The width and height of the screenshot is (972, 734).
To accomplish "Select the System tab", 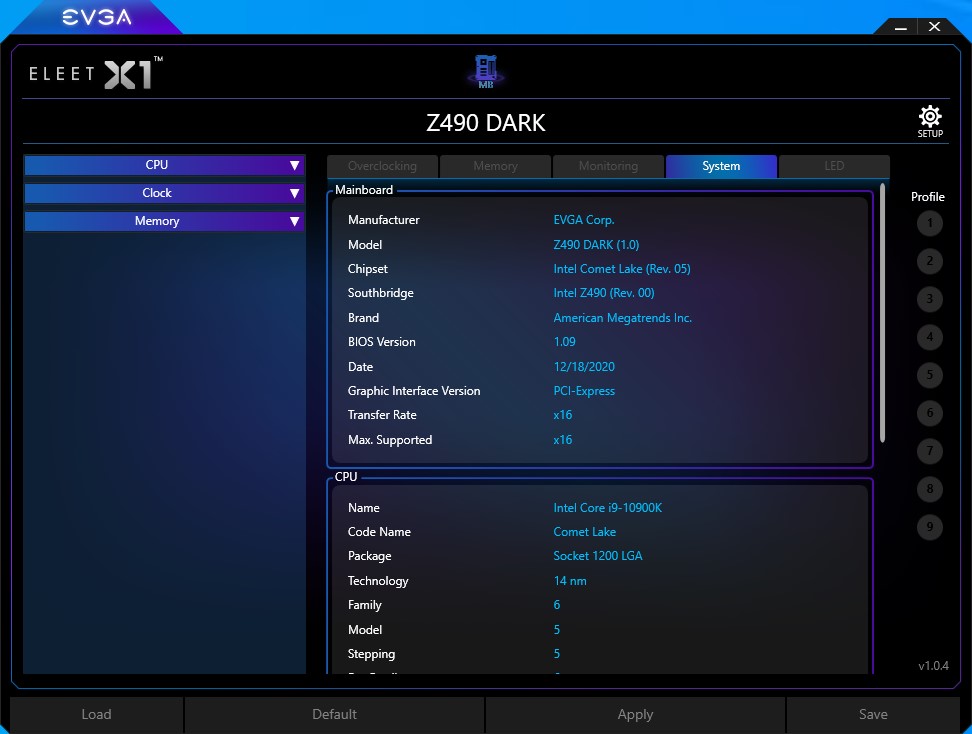I will pos(721,166).
